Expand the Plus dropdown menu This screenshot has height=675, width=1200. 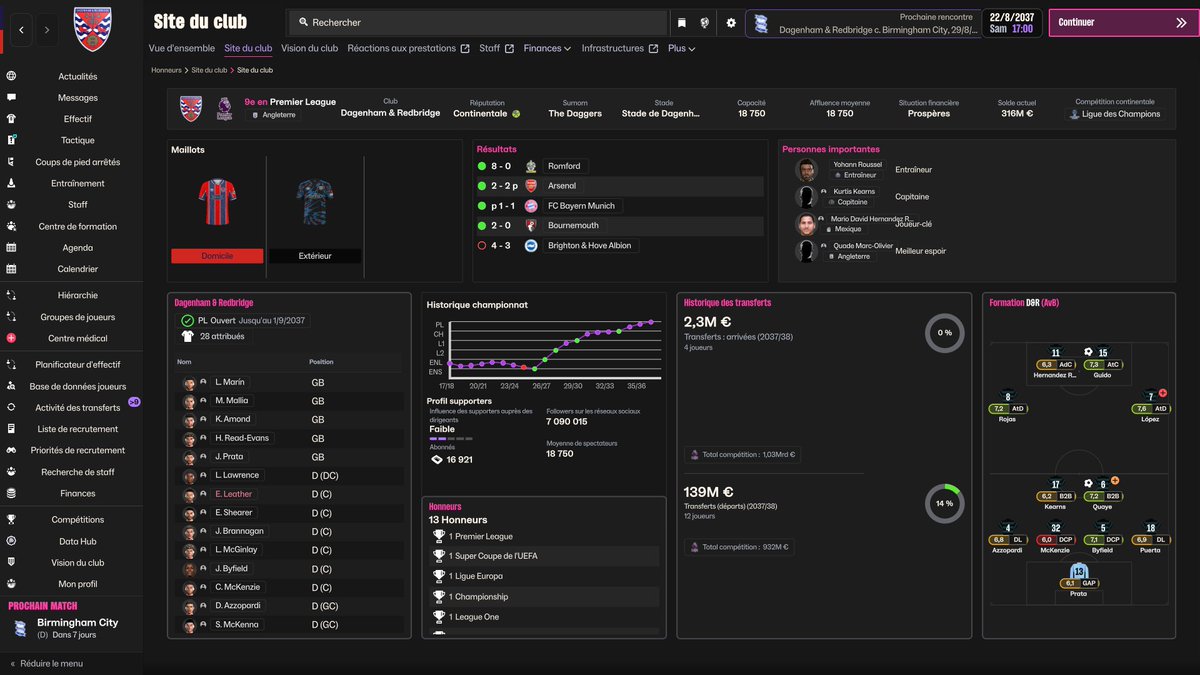tap(681, 48)
